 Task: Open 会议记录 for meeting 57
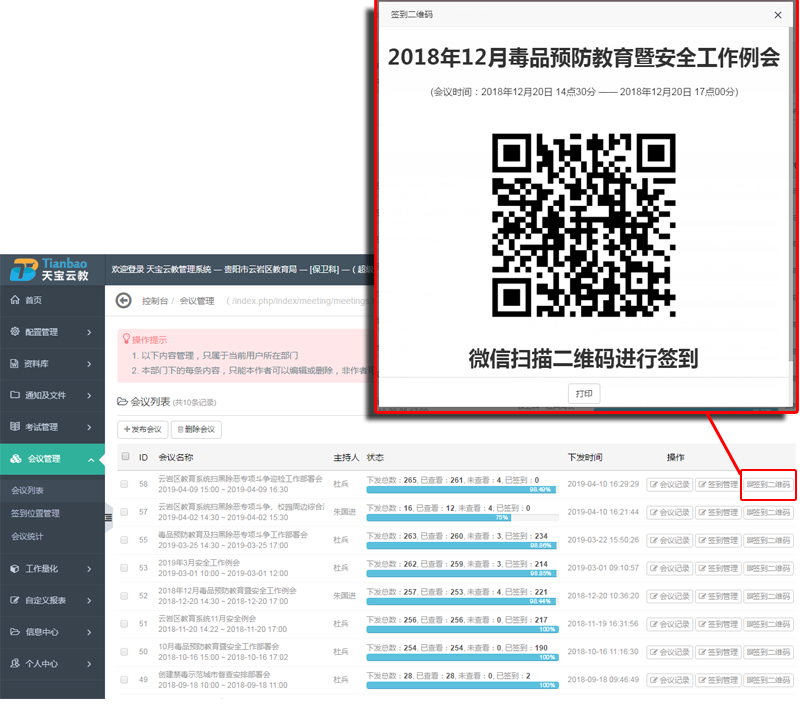tap(669, 513)
